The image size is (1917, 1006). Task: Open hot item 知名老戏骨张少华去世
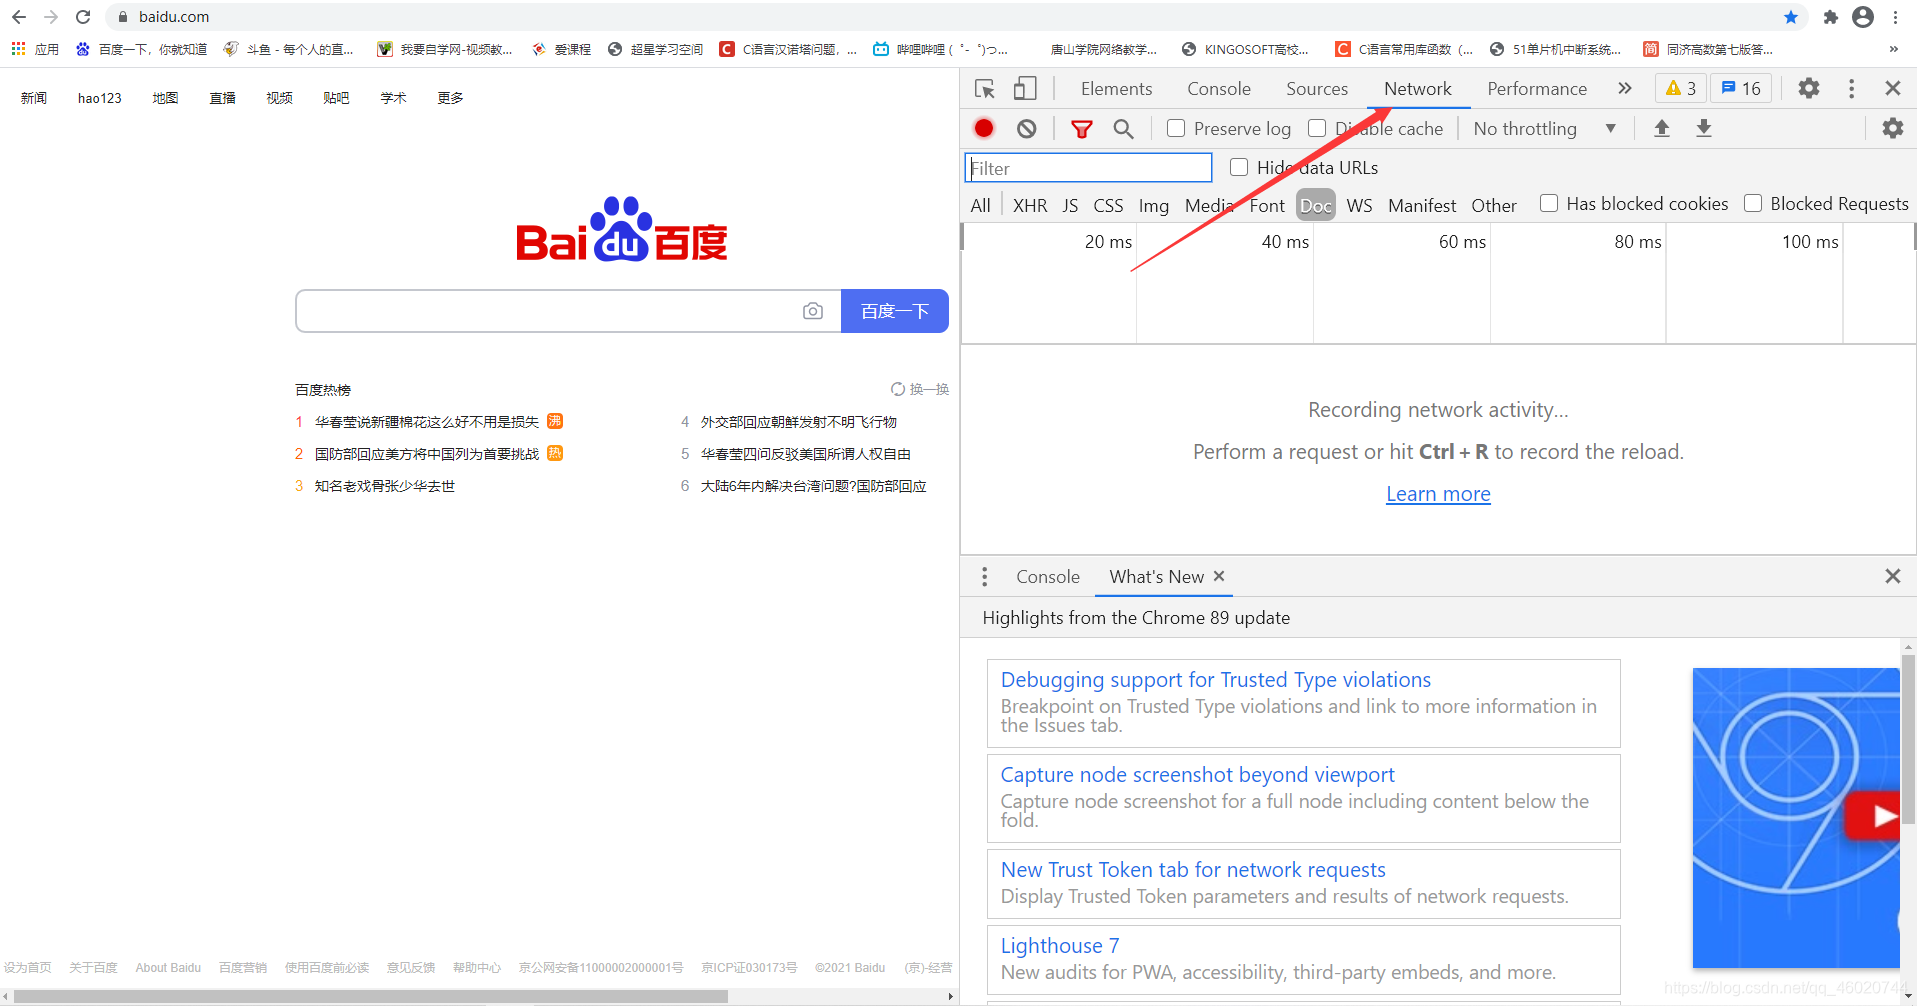click(x=385, y=486)
